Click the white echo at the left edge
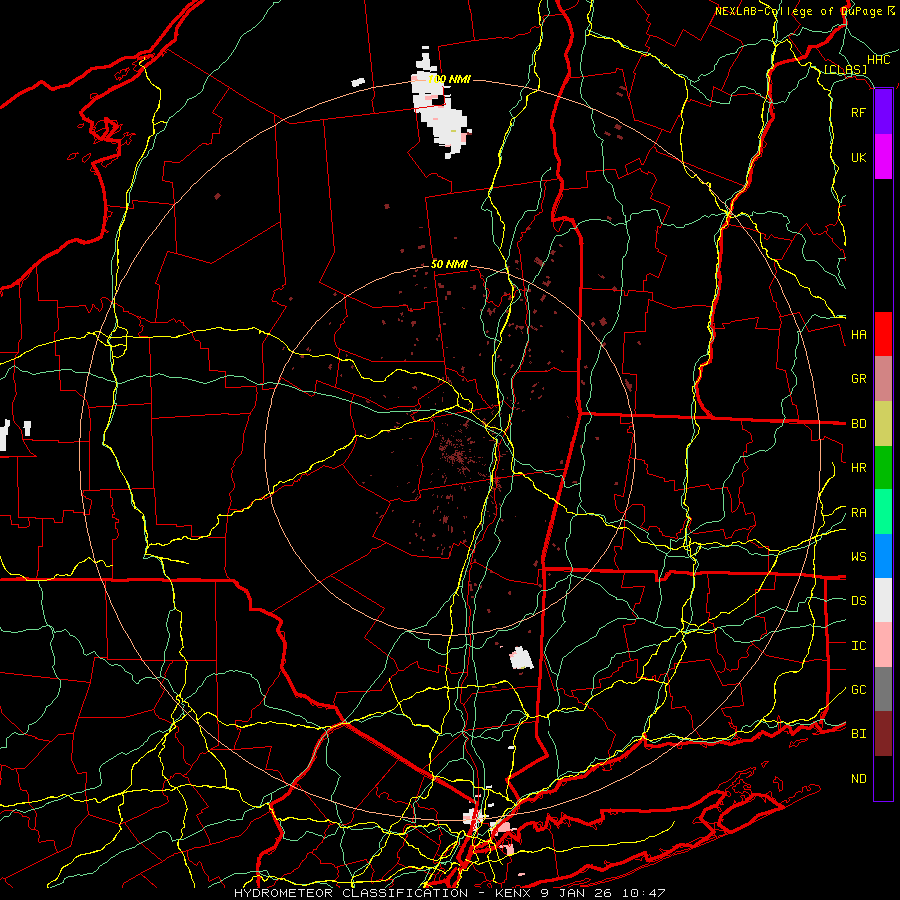The width and height of the screenshot is (900, 900). tap(5, 435)
